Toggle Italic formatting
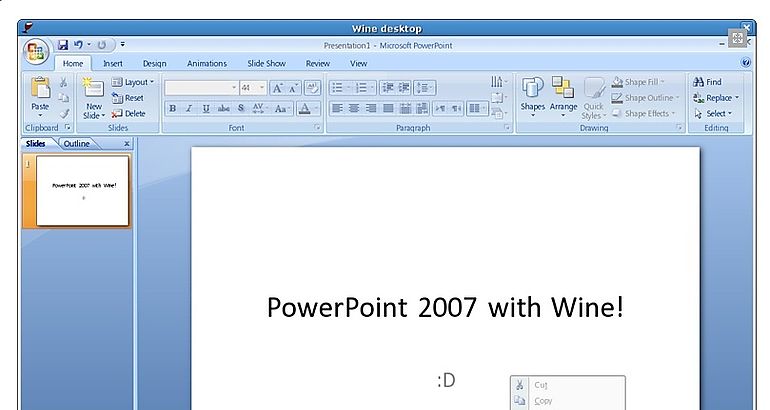The image size is (770, 410). coord(189,109)
